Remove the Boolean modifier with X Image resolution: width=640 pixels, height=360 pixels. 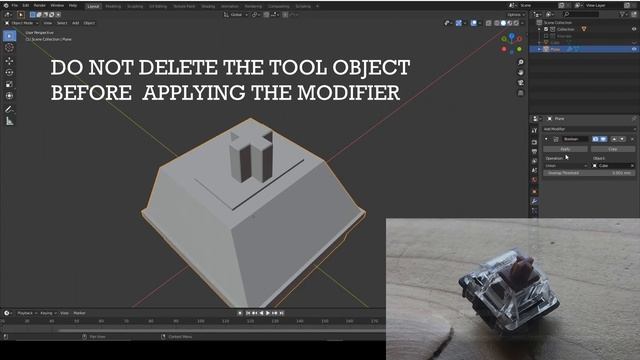pyautogui.click(x=632, y=139)
